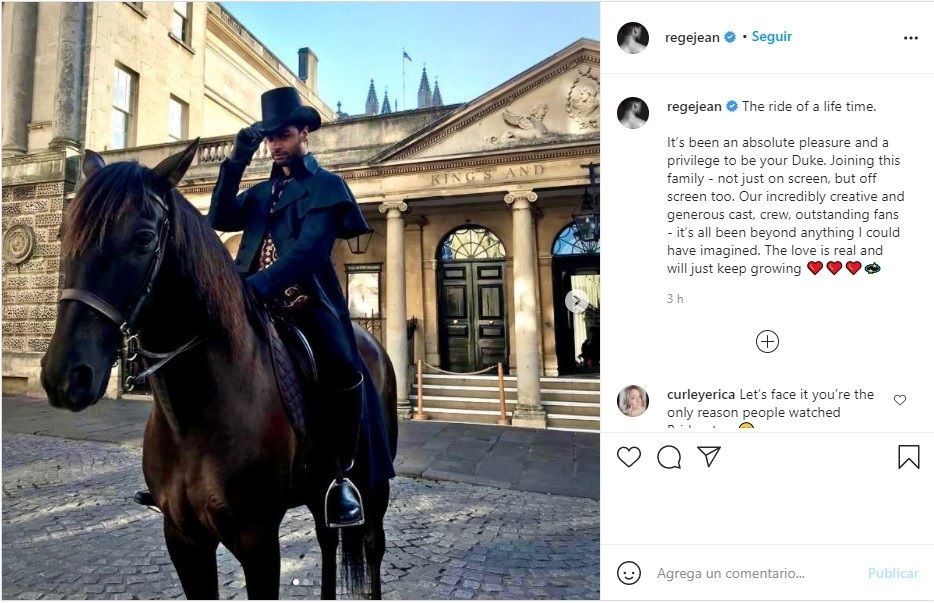Open the emoji picker smiley icon
This screenshot has width=934, height=603.
[x=628, y=573]
